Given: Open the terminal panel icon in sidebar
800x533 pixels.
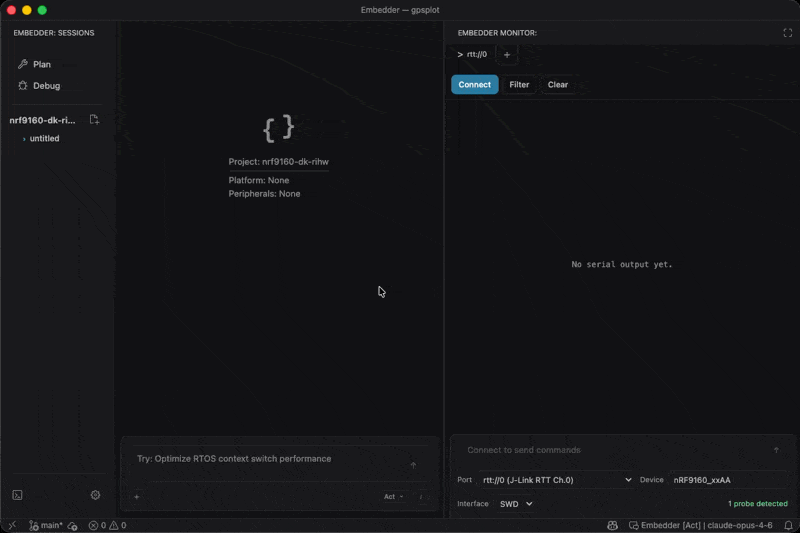Looking at the screenshot, I should [17, 495].
